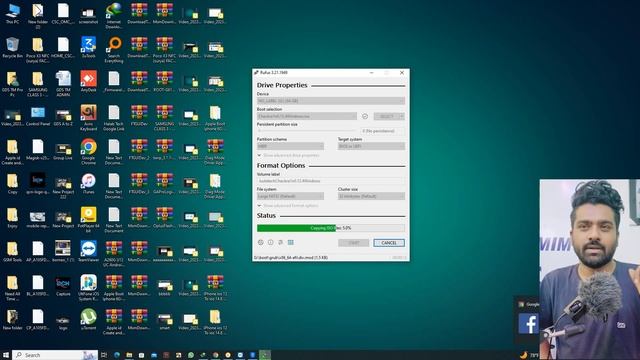Select the UltFone iOS System shortcut

coord(88,288)
